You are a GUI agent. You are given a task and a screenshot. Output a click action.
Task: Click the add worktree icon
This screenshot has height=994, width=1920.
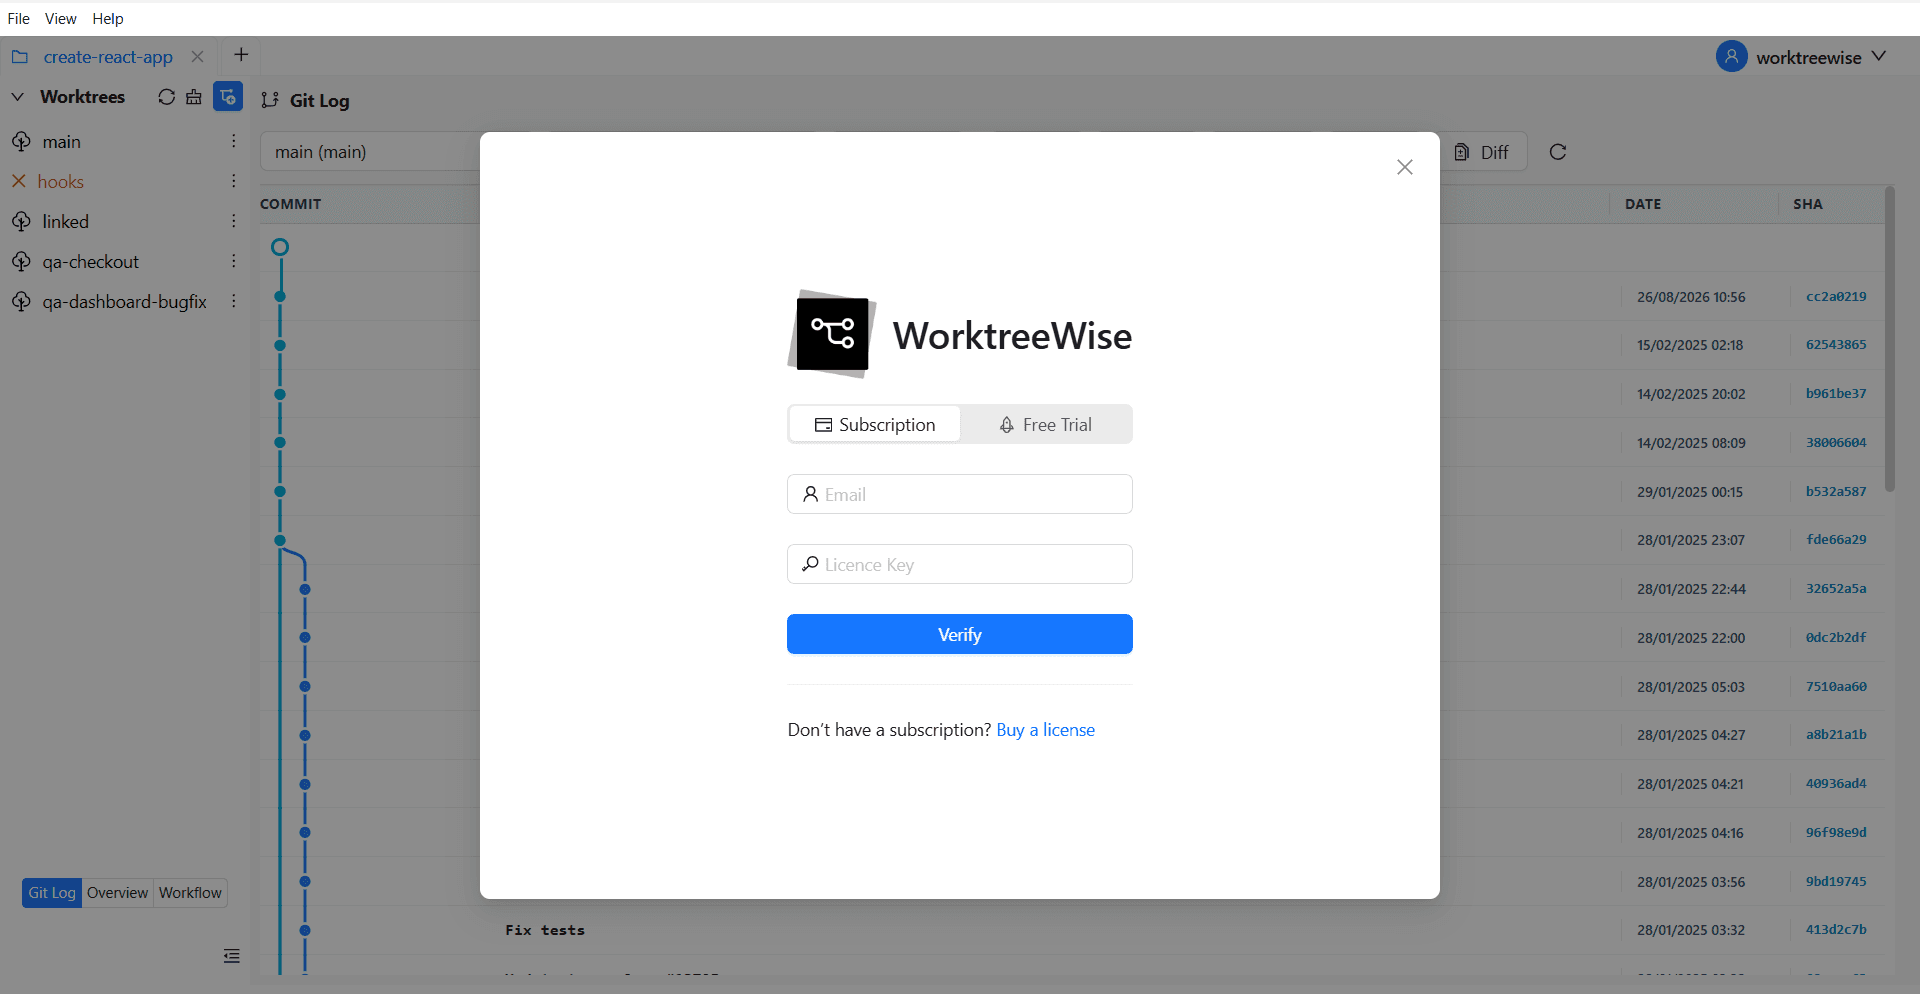coord(228,96)
